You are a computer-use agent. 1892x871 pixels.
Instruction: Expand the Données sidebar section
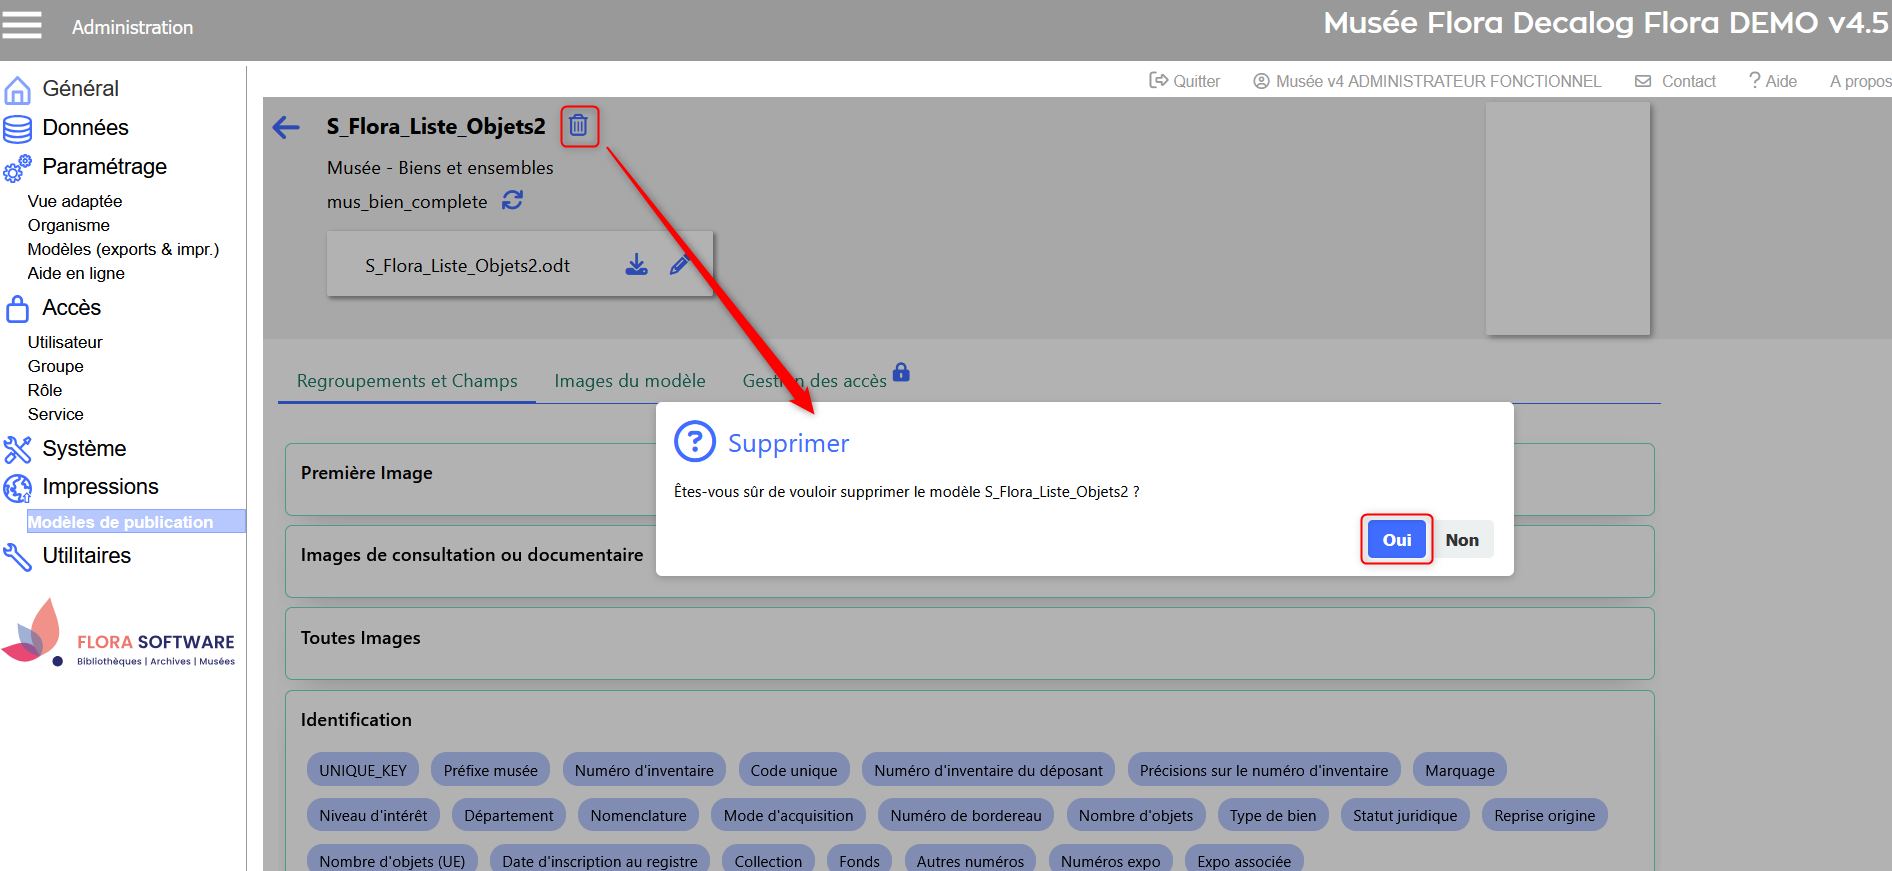pyautogui.click(x=85, y=128)
